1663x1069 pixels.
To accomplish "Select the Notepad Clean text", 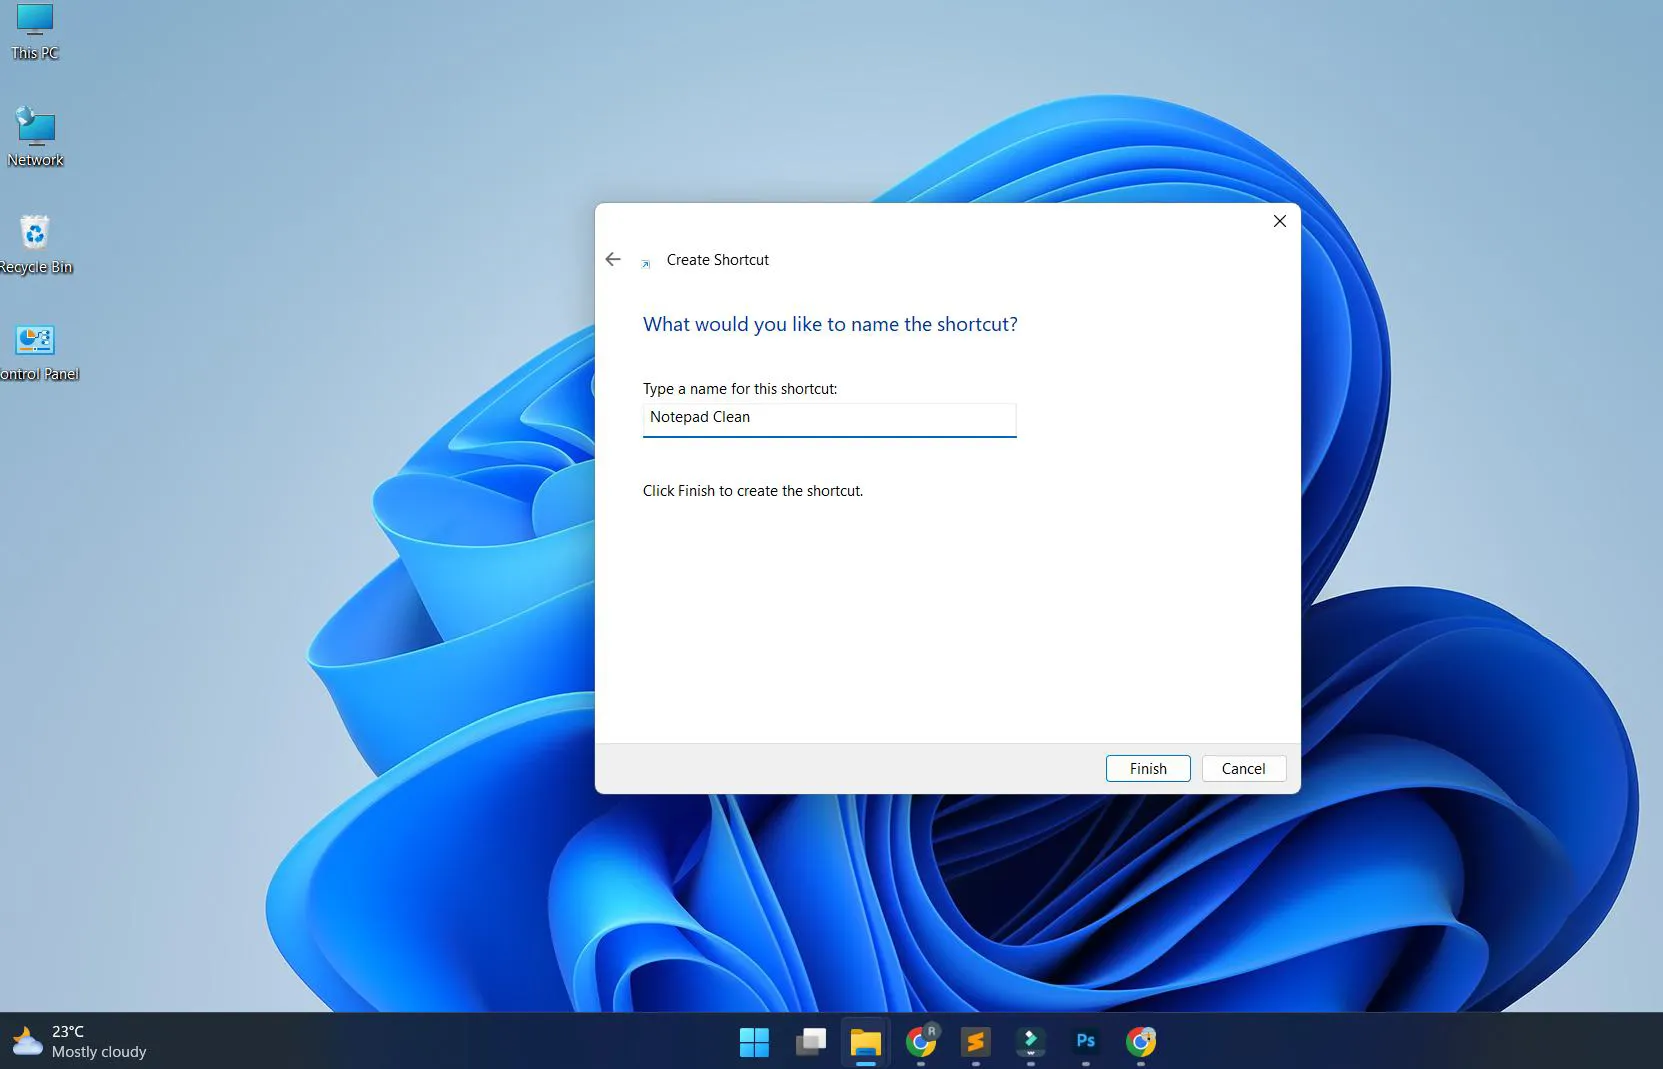I will click(x=700, y=417).
